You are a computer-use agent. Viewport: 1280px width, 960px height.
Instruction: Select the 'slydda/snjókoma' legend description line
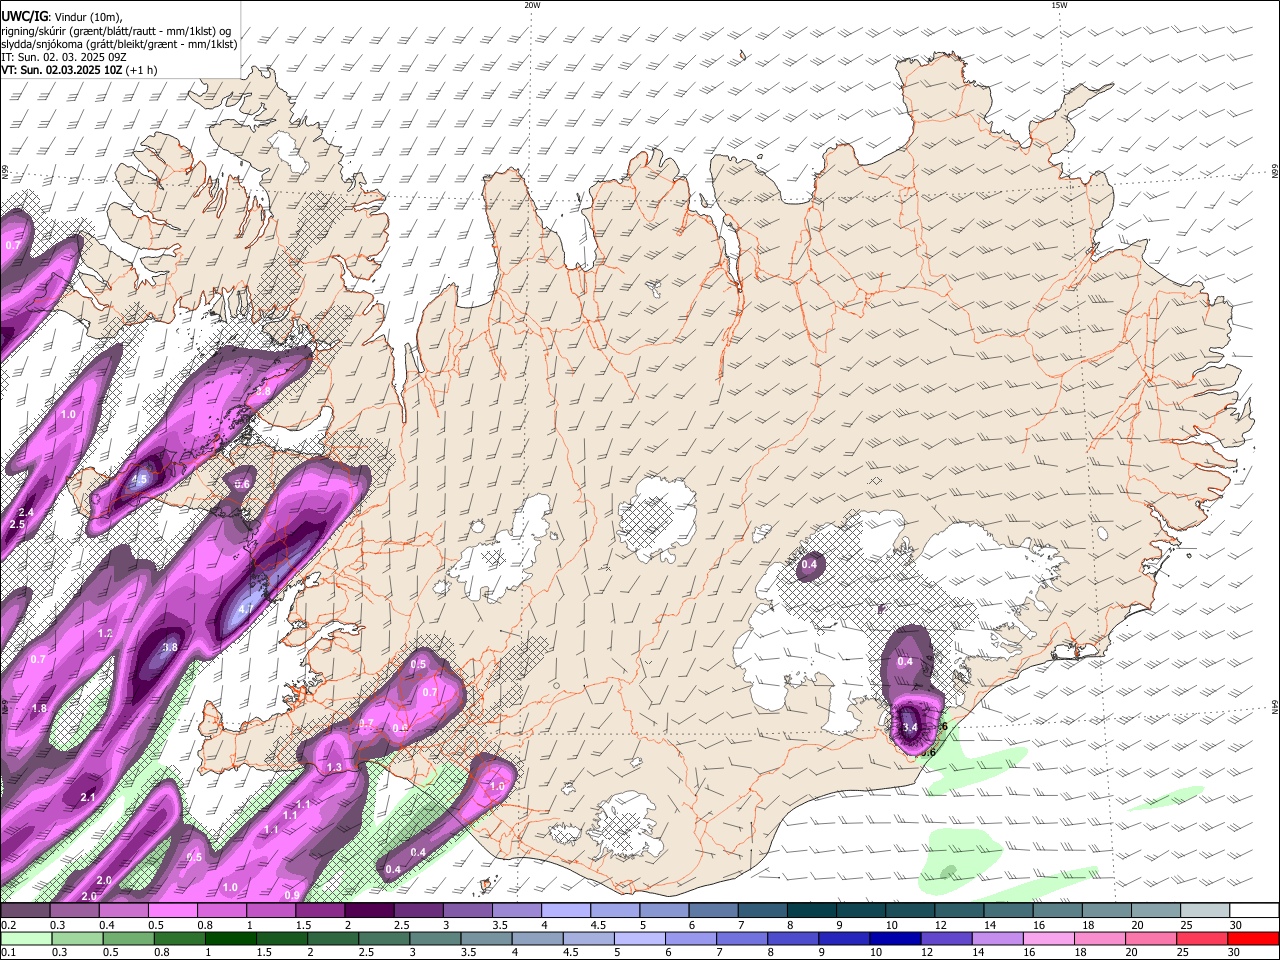(x=119, y=44)
